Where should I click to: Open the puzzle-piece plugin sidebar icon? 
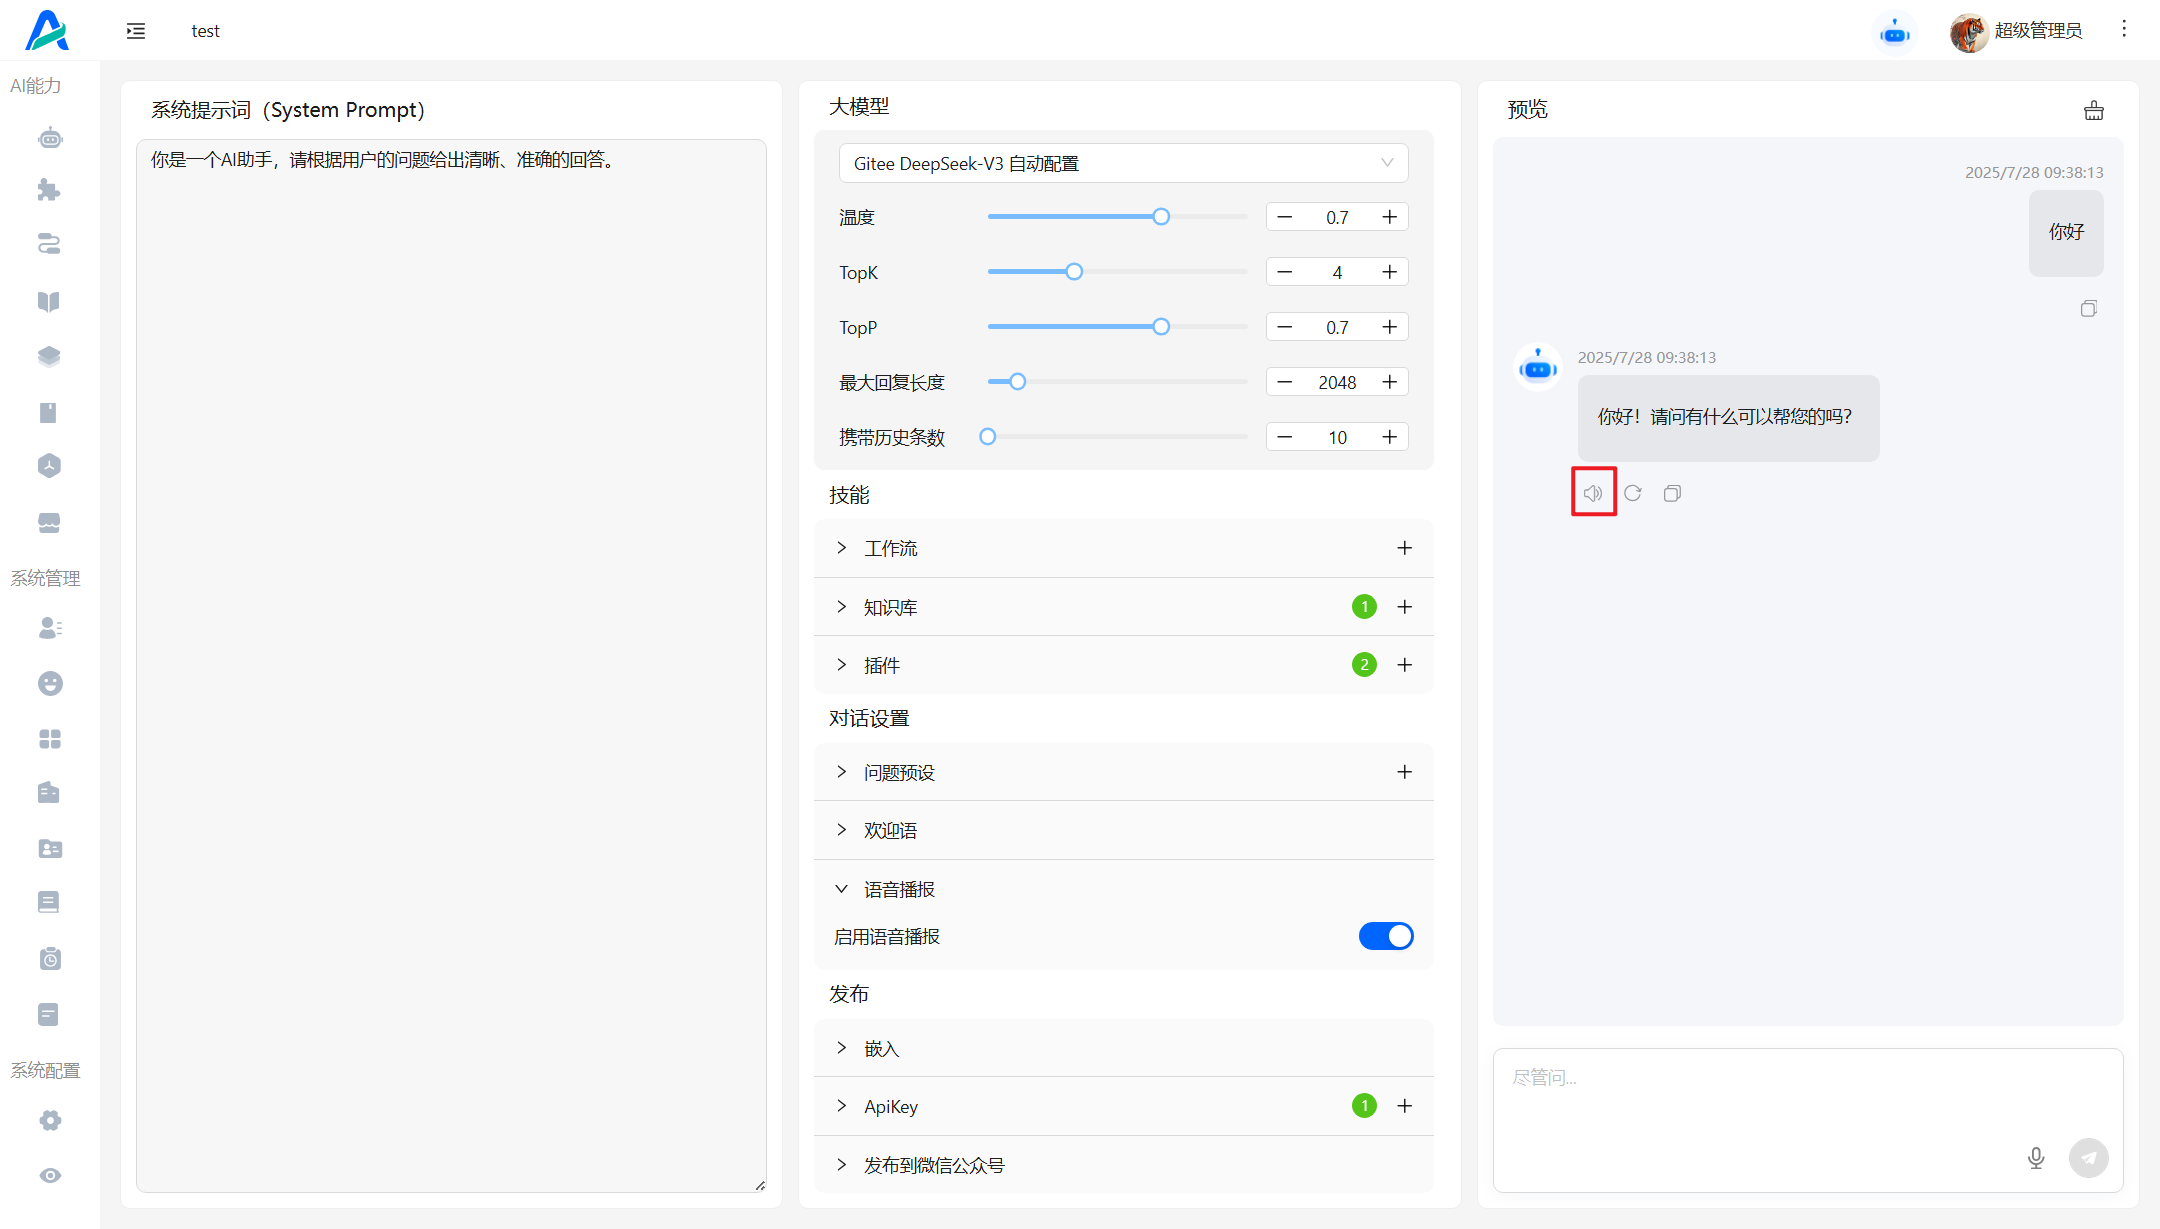[49, 190]
